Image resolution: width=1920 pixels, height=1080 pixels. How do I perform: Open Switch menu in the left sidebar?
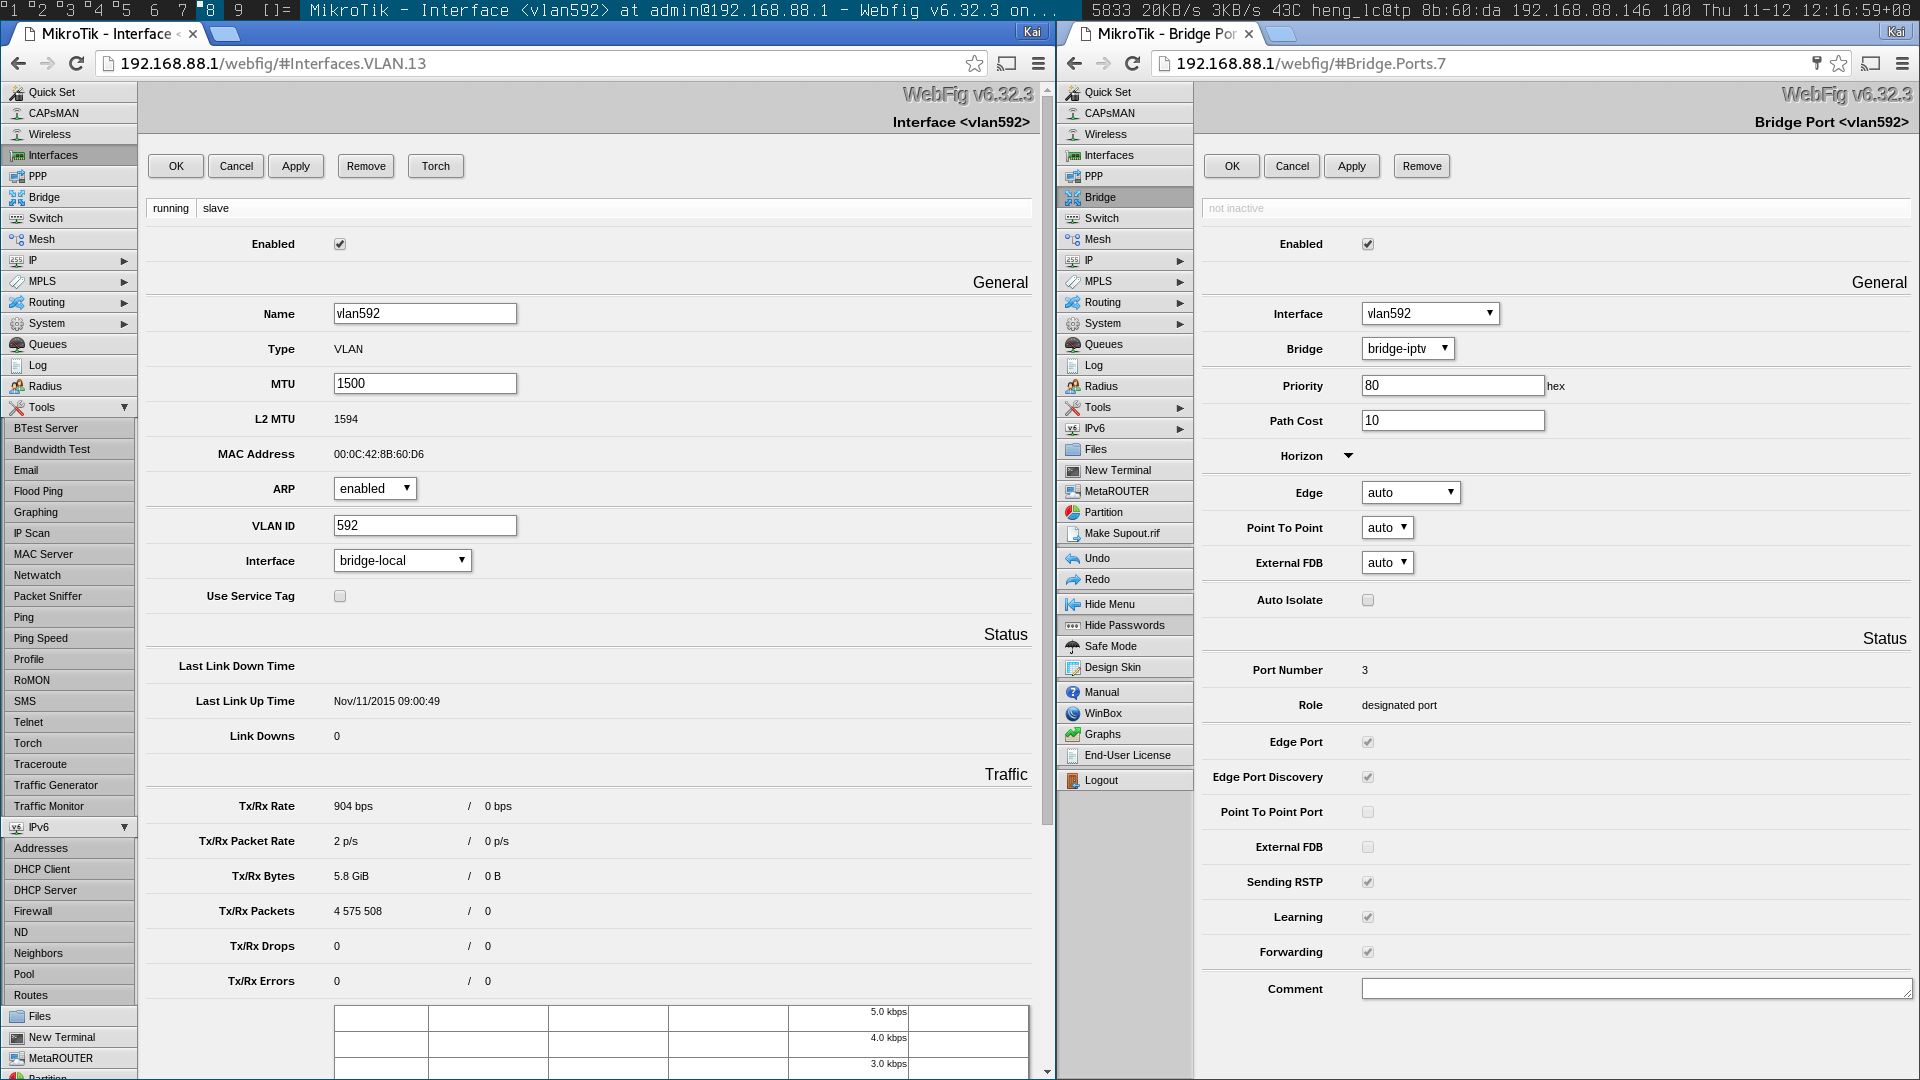(46, 218)
